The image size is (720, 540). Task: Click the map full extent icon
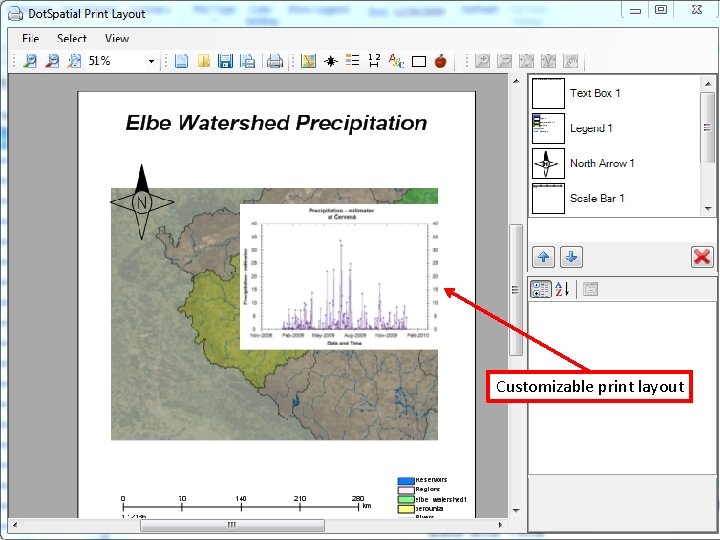tap(526, 61)
